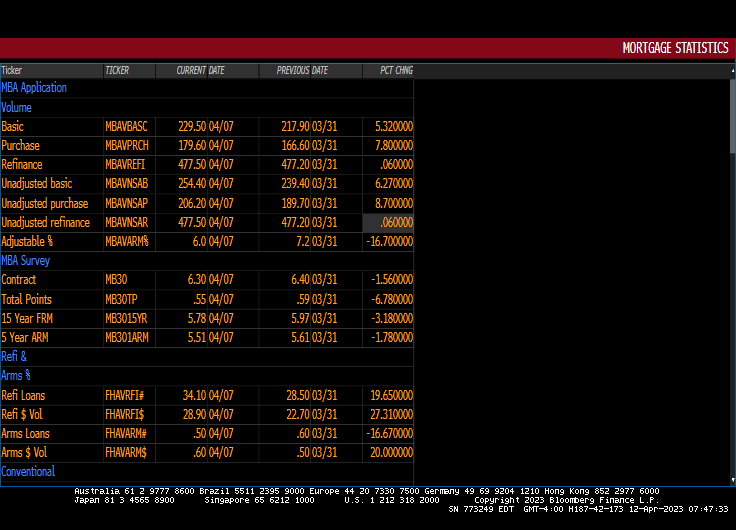The height and width of the screenshot is (530, 736).
Task: Open the MBAVBASC ticker
Action: [126, 127]
